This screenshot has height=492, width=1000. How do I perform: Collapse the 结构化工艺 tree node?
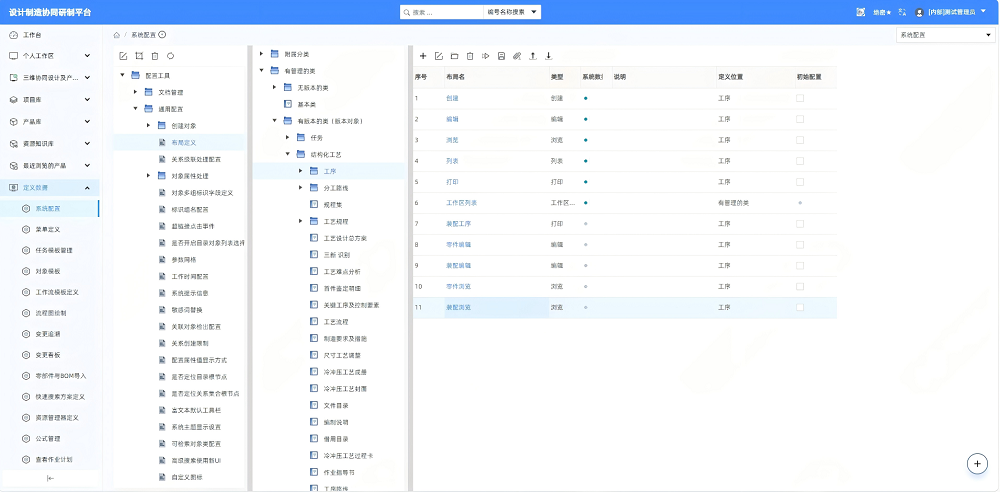click(288, 154)
